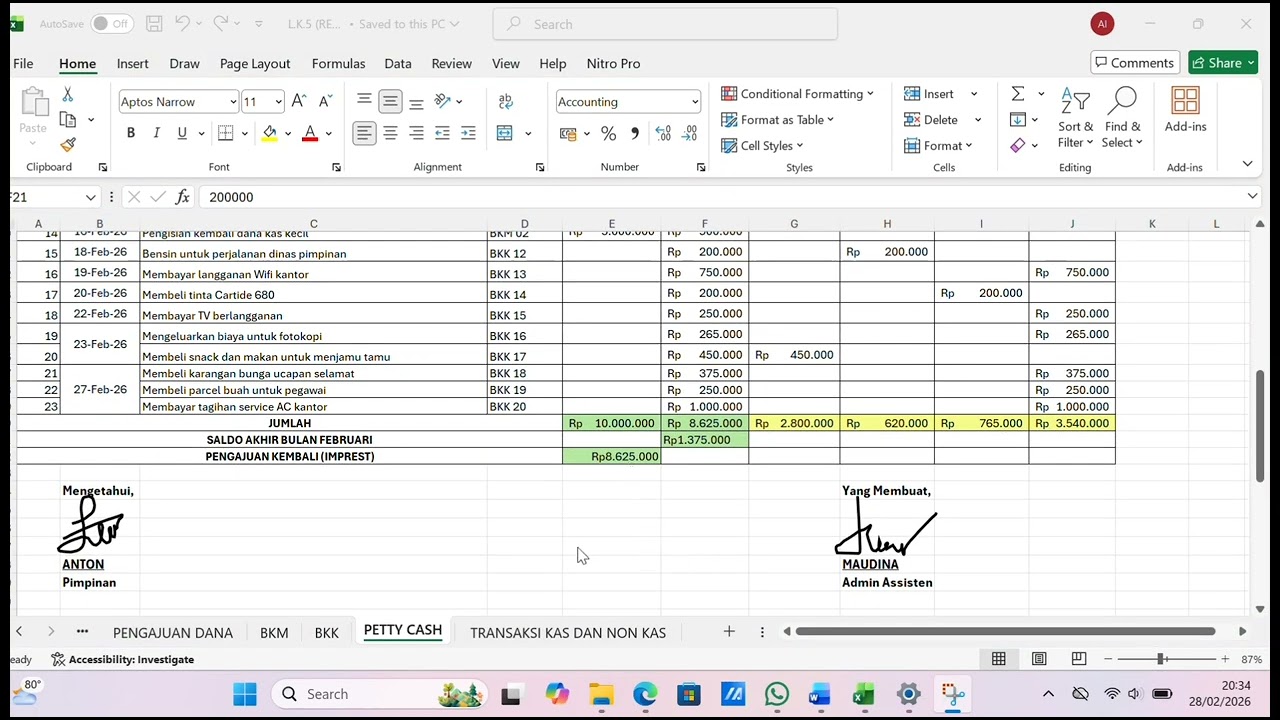
Task: Decrease font size with the smaller A icon
Action: [325, 101]
